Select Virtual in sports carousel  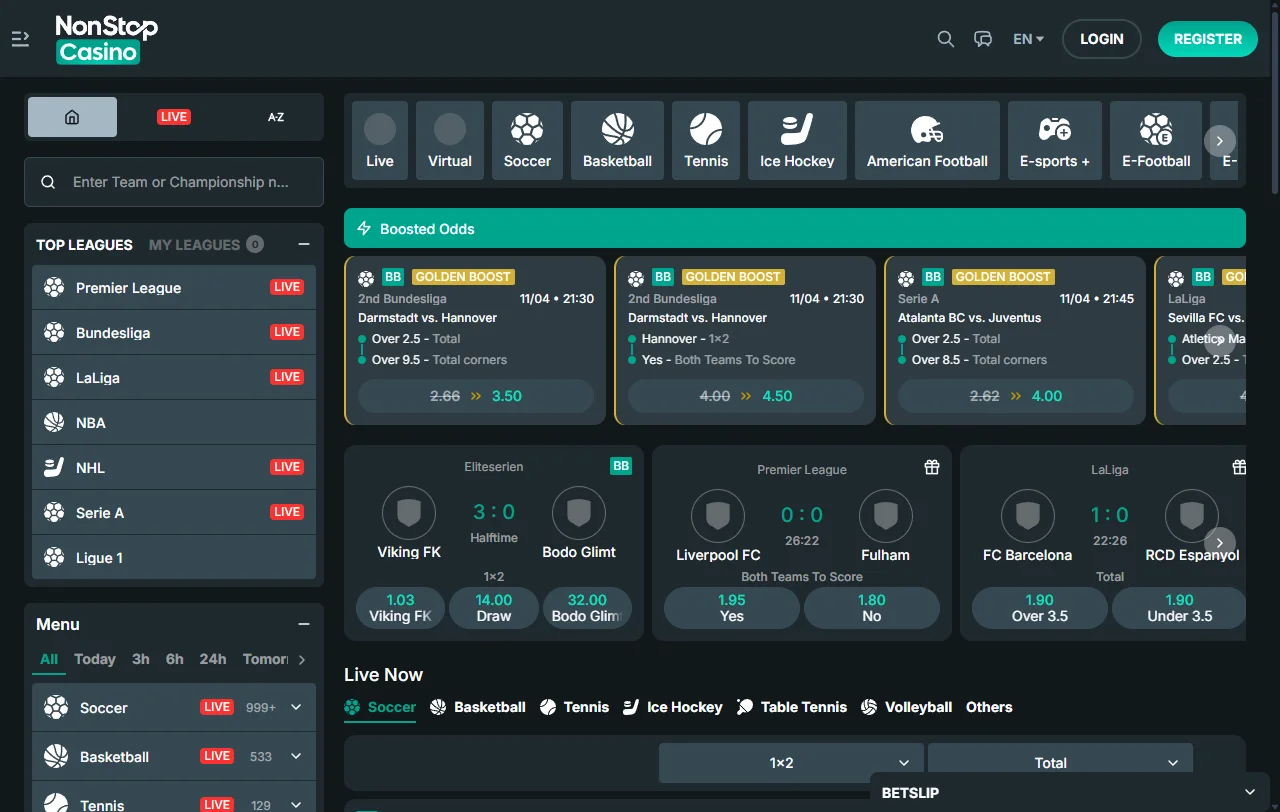(450, 140)
